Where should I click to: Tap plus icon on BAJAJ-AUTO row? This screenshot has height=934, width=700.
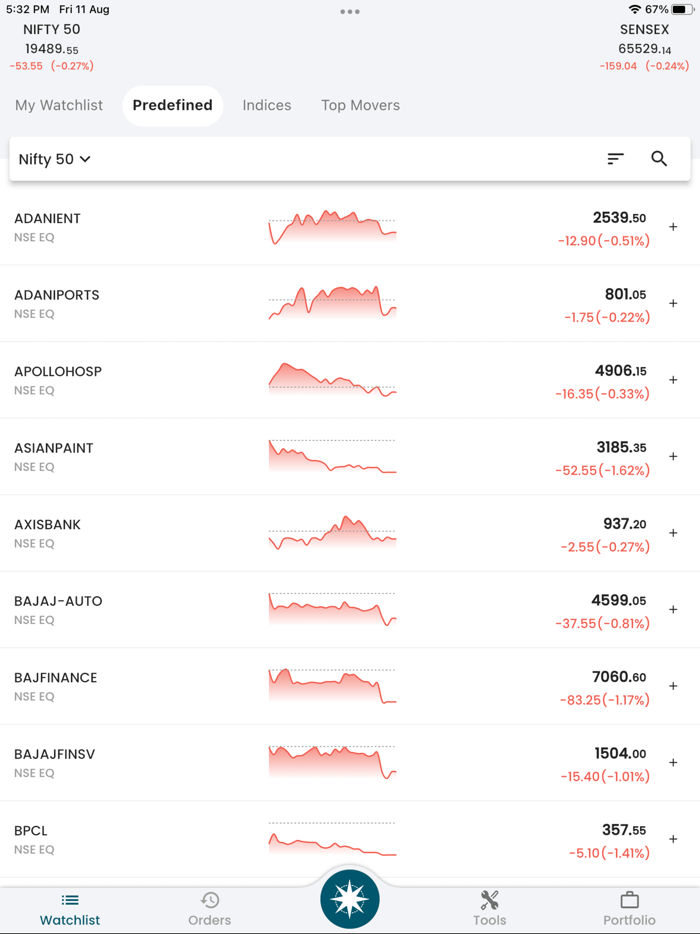[x=673, y=609]
